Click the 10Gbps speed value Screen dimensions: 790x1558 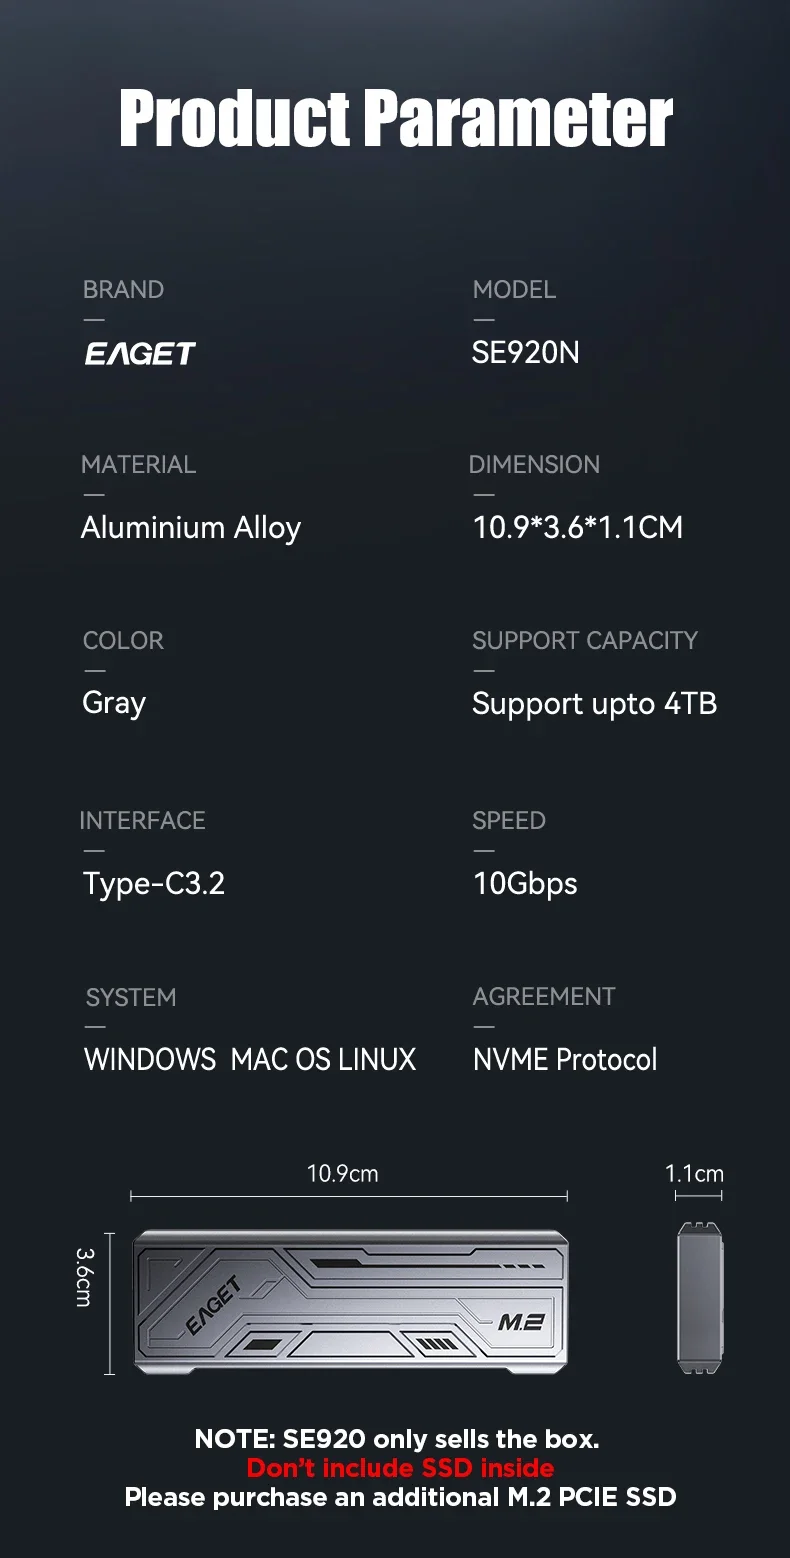525,884
